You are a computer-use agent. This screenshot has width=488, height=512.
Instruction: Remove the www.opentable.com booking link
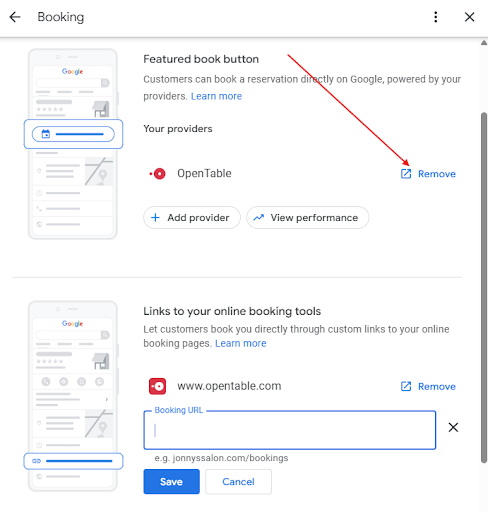click(x=437, y=387)
